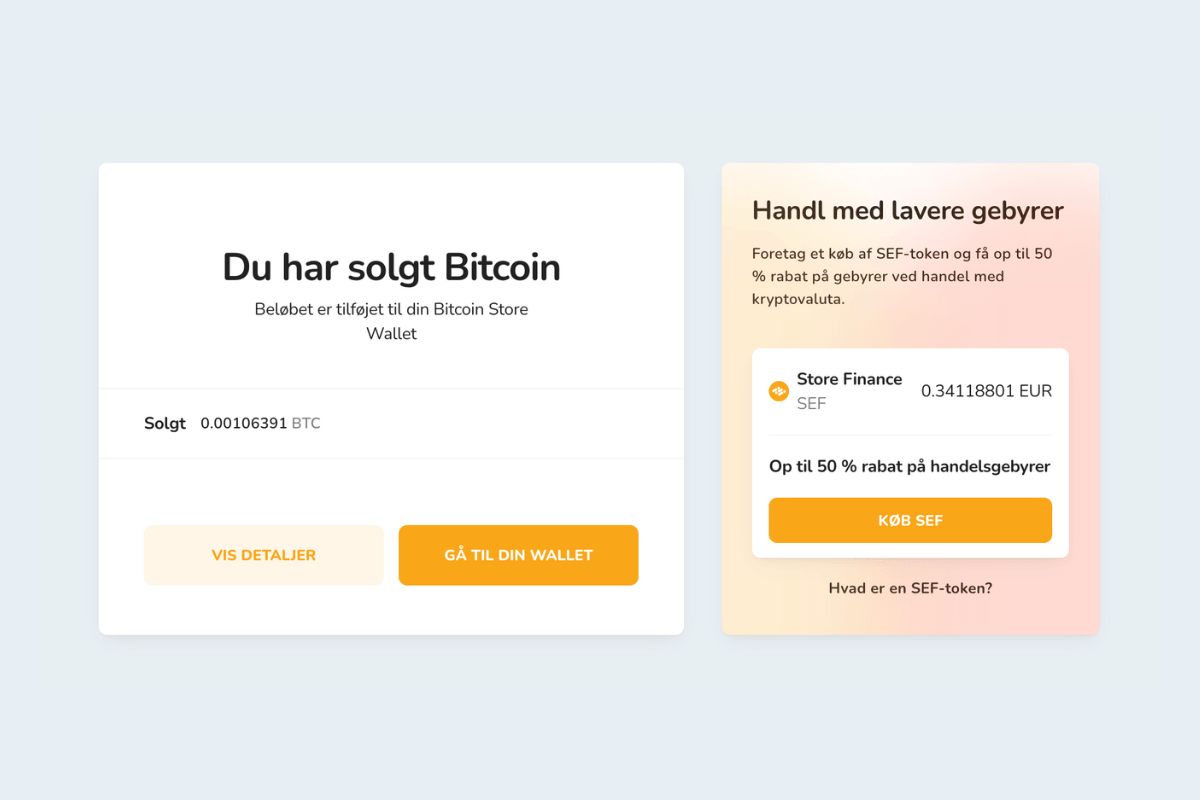Viewport: 1200px width, 800px height.
Task: Select the SEF ticker label
Action: pos(811,404)
